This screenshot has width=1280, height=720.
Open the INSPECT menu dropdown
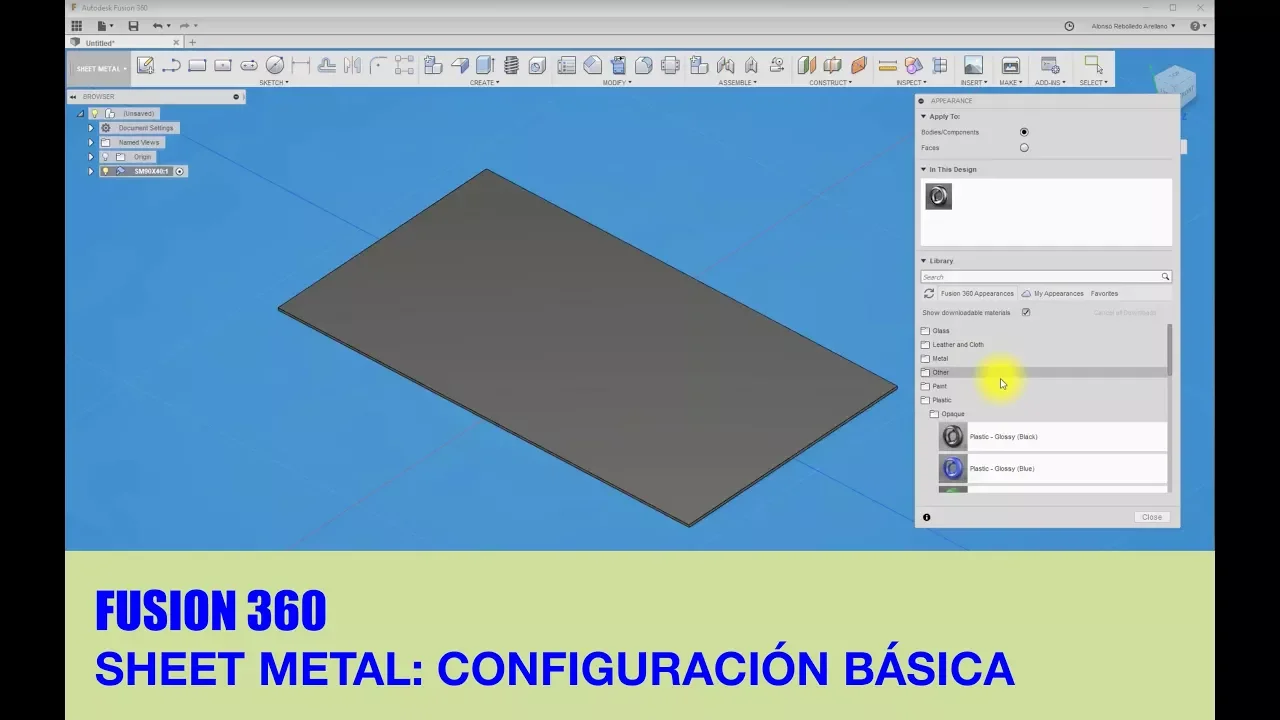coord(911,83)
